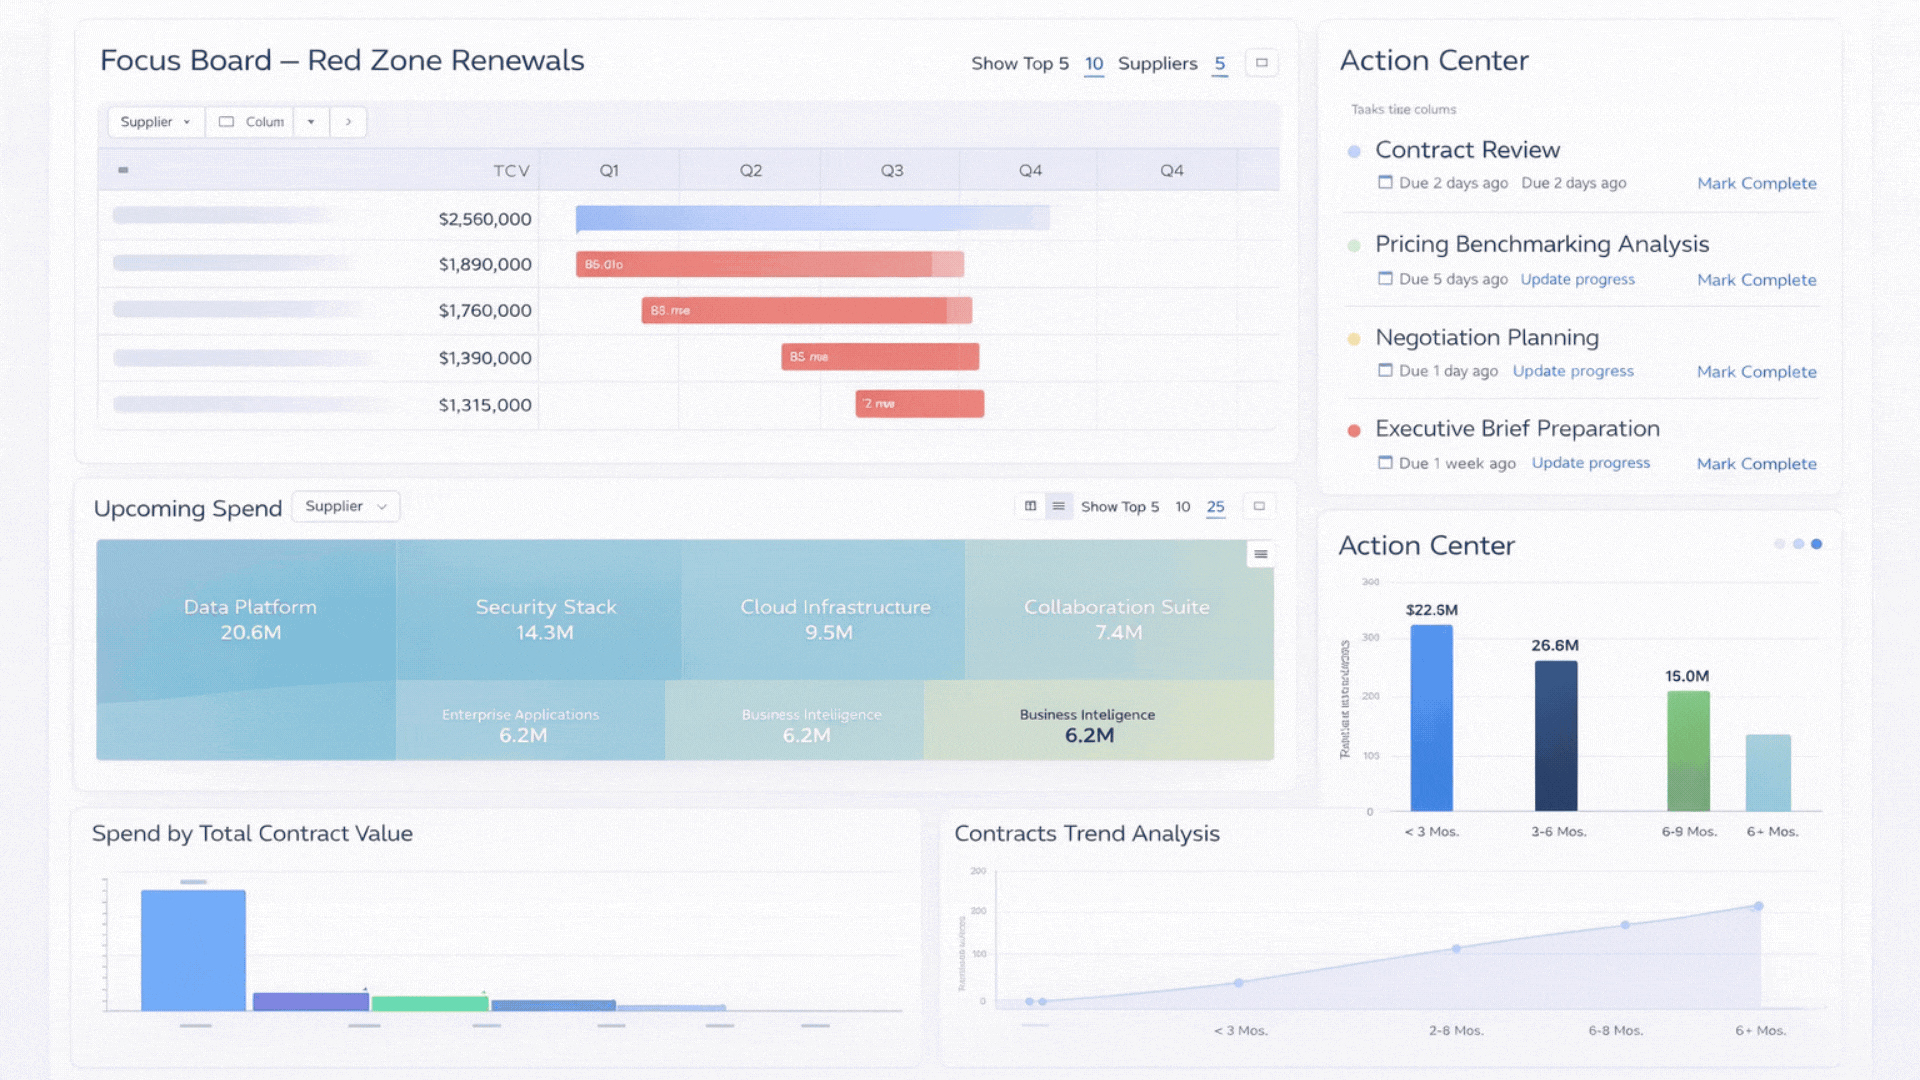This screenshot has width=1920, height=1080.
Task: Select the third pagination dot in Action Center chart
Action: coord(1816,544)
